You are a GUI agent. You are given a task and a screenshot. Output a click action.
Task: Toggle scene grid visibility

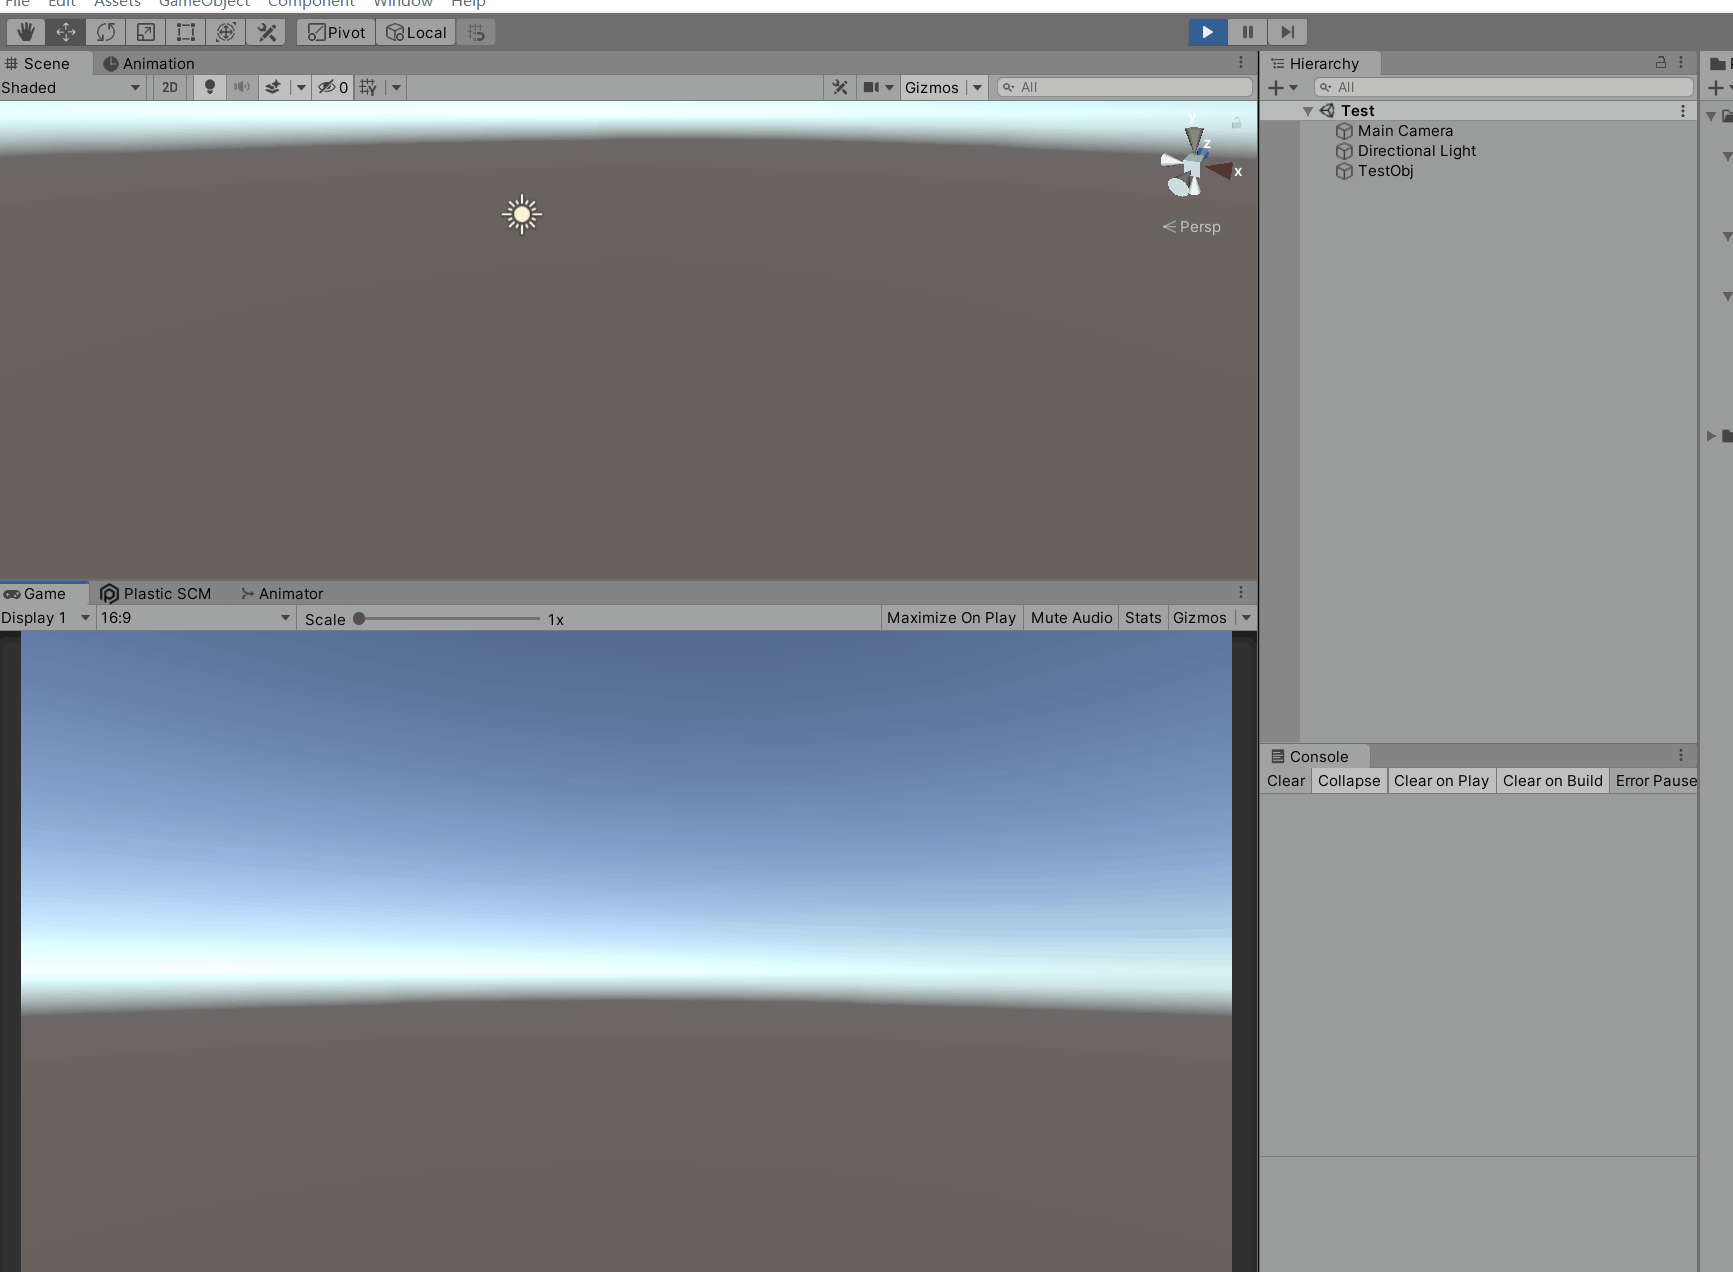click(369, 87)
